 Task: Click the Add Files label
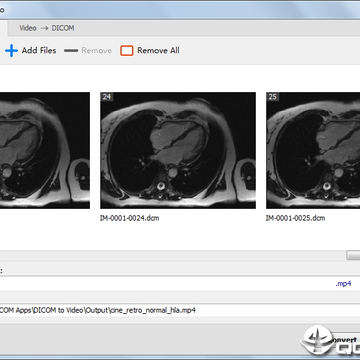(39, 51)
